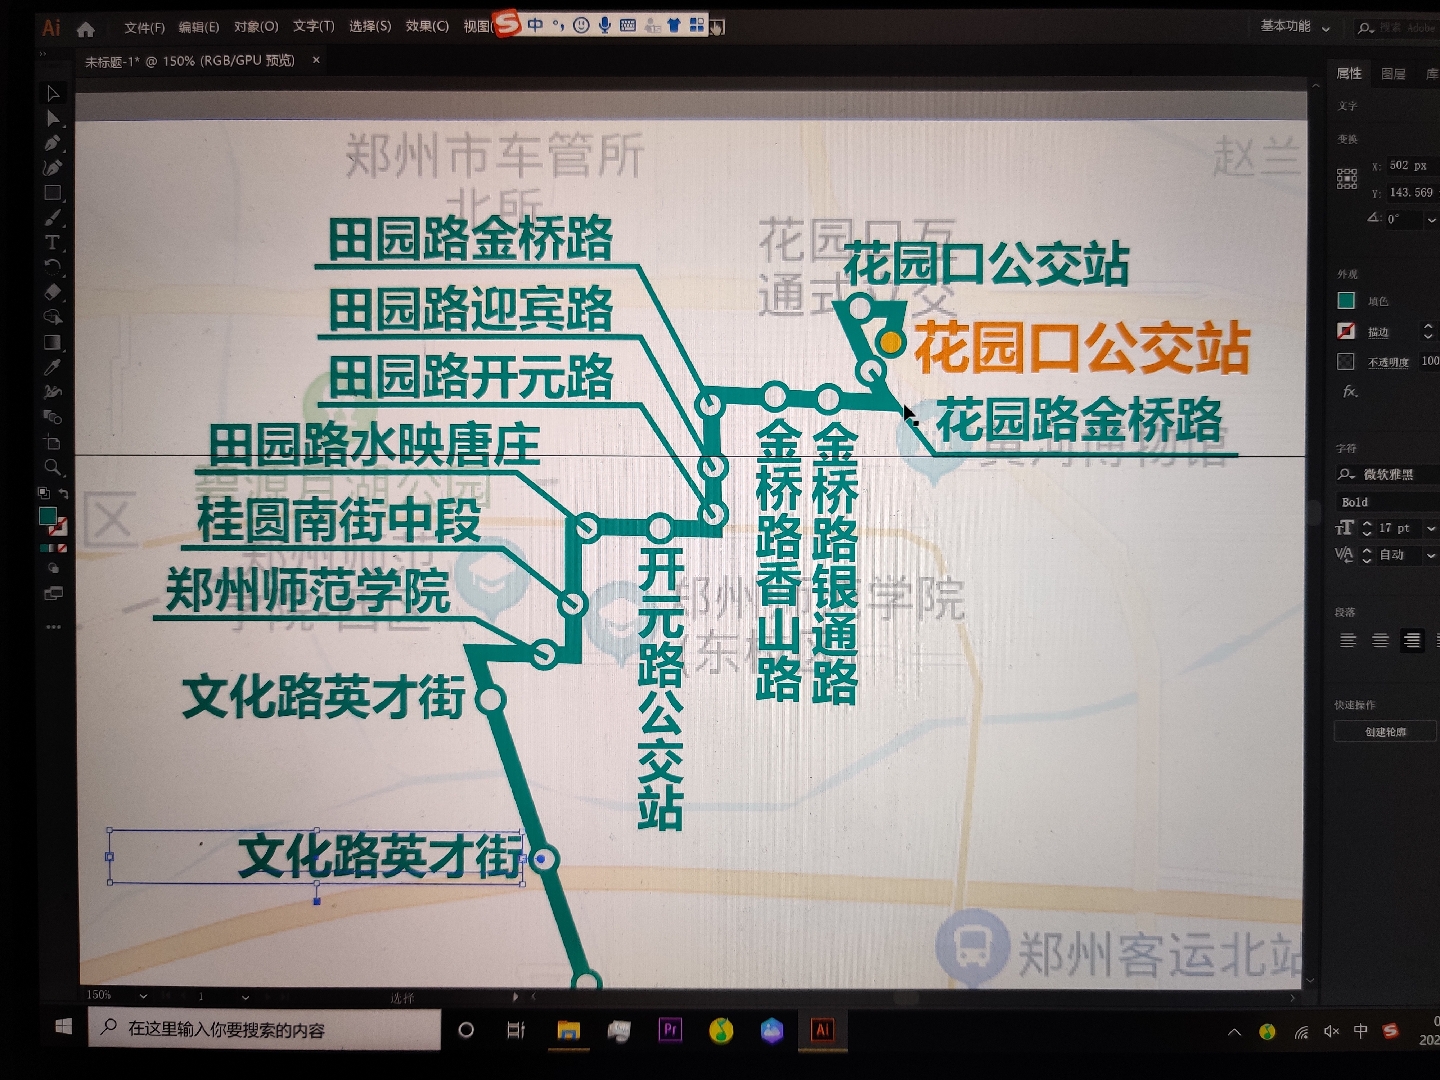
Task: Select the Gradient tool
Action: (x=53, y=342)
